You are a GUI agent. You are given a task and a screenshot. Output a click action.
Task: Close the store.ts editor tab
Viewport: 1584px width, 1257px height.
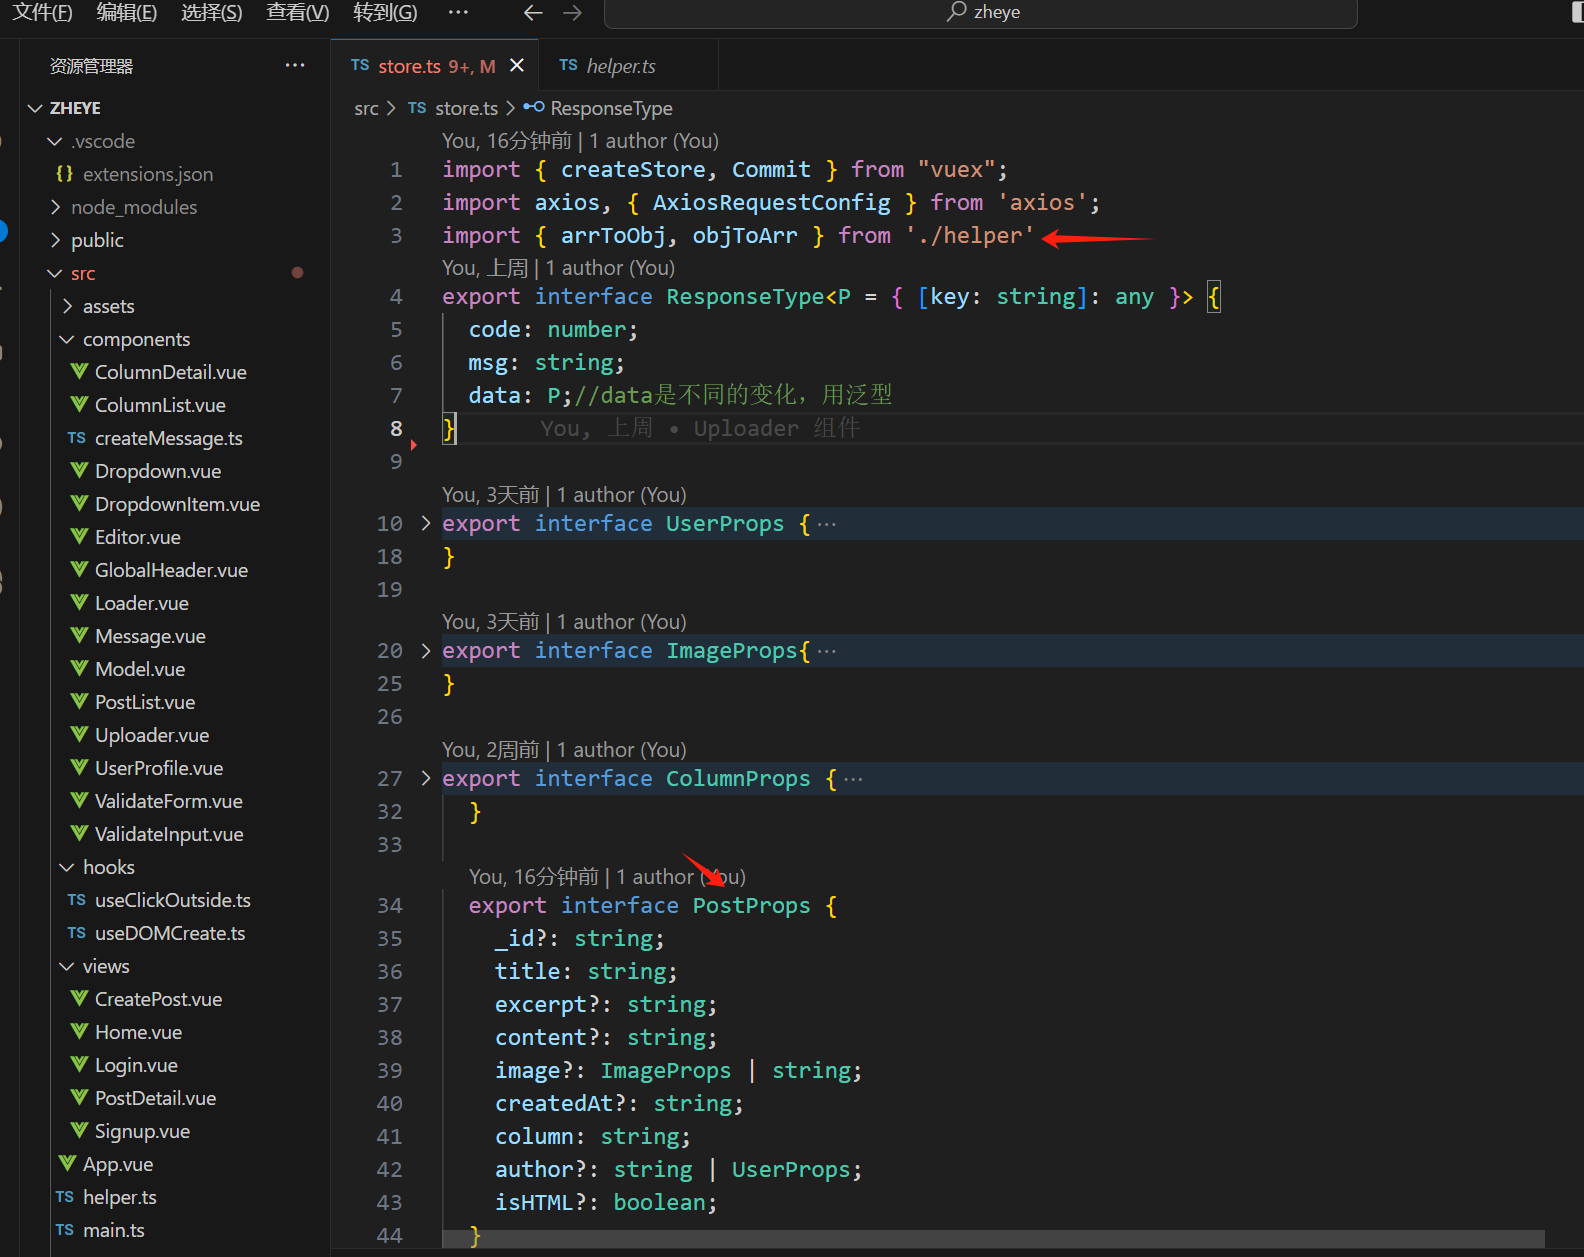click(x=517, y=65)
